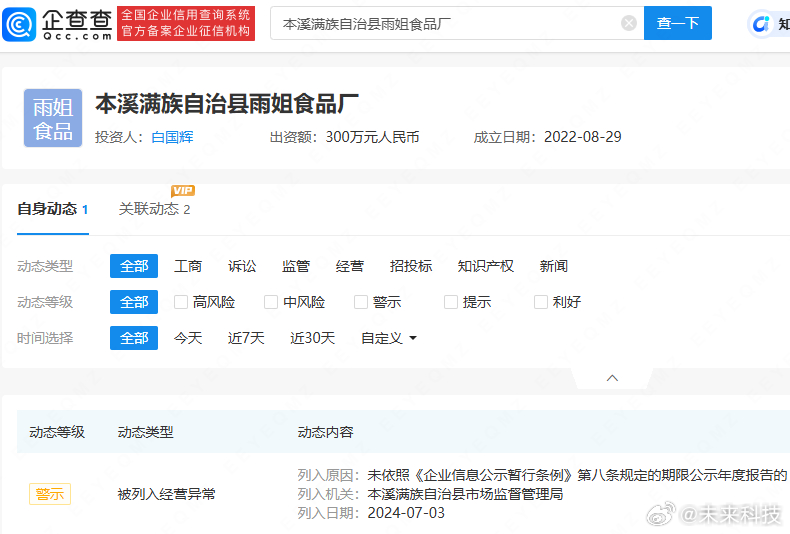
Task: Check the 警示 level checkbox
Action: tap(361, 302)
